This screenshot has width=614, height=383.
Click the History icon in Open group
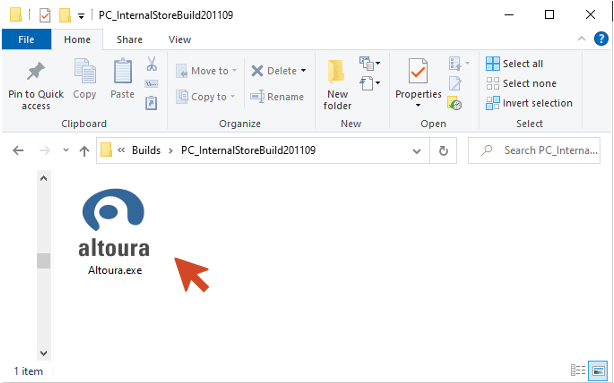coord(454,103)
